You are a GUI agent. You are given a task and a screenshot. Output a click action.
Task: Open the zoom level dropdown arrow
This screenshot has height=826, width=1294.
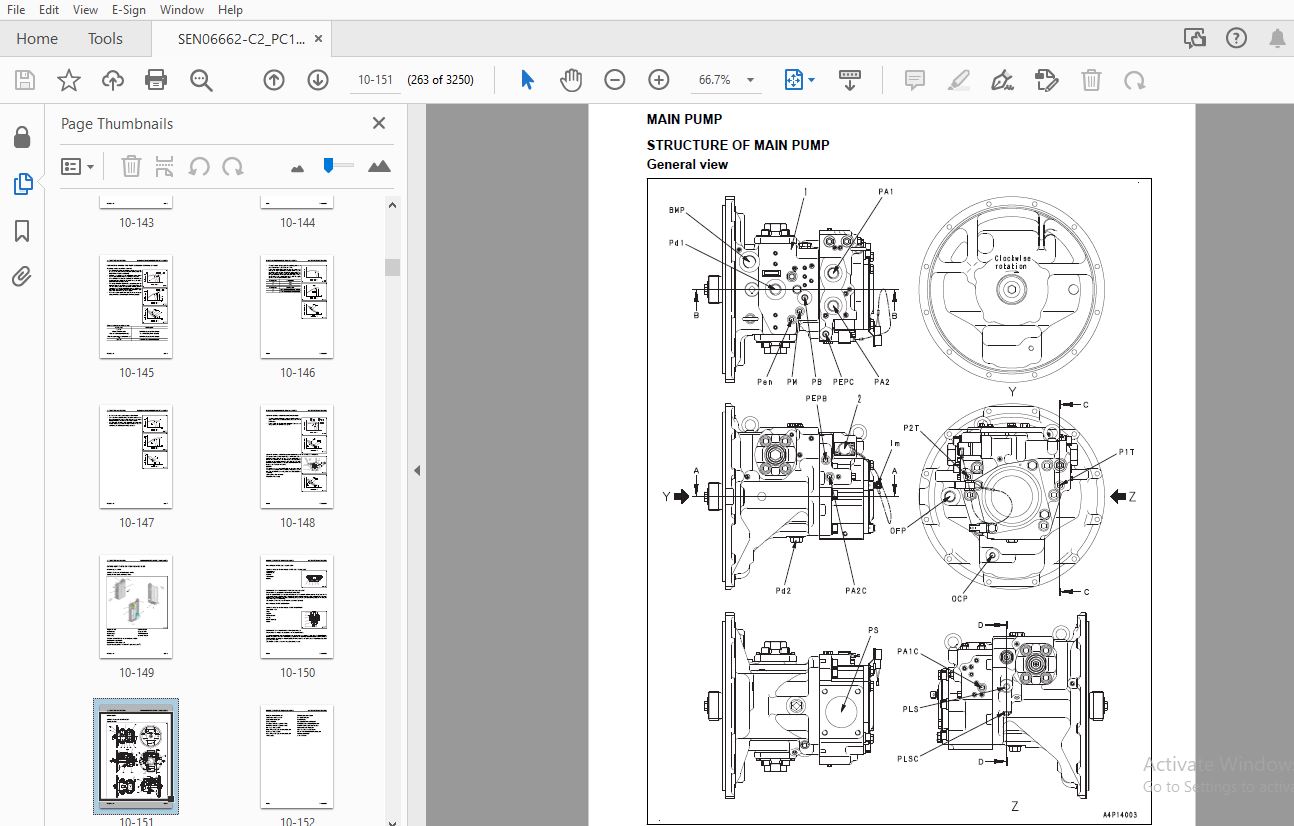point(751,80)
